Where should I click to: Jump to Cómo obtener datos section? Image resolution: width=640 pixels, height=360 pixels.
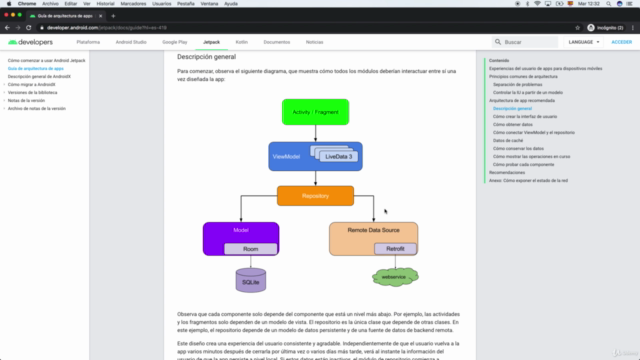[513, 124]
